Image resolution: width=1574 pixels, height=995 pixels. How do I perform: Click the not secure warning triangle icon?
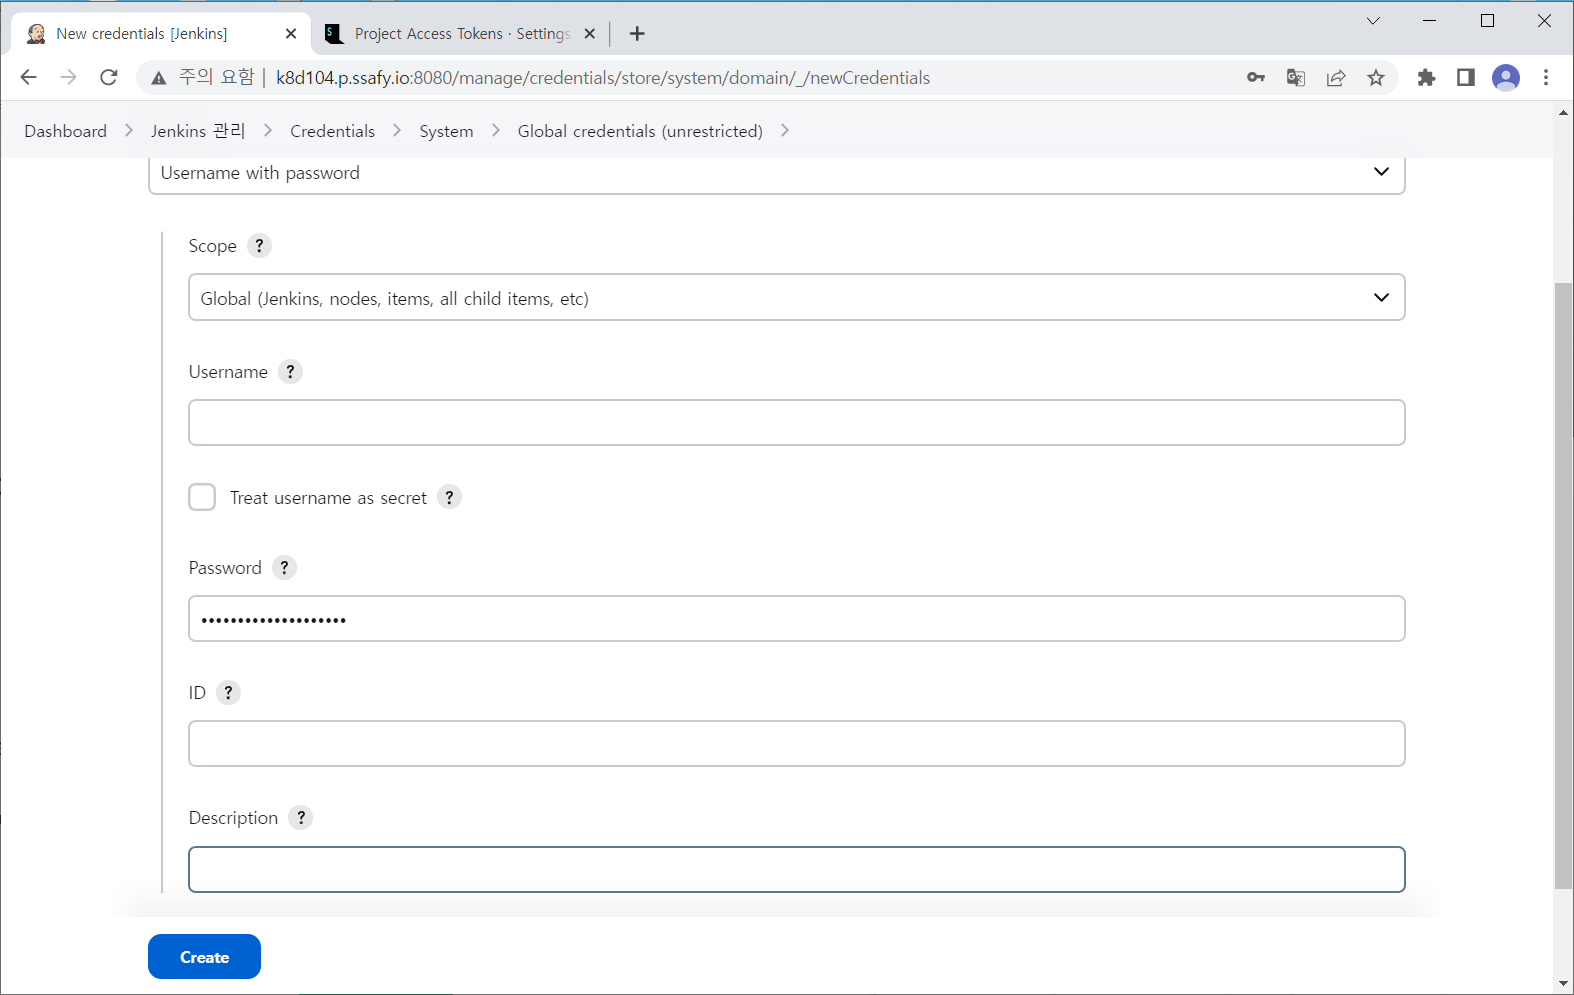tap(159, 78)
